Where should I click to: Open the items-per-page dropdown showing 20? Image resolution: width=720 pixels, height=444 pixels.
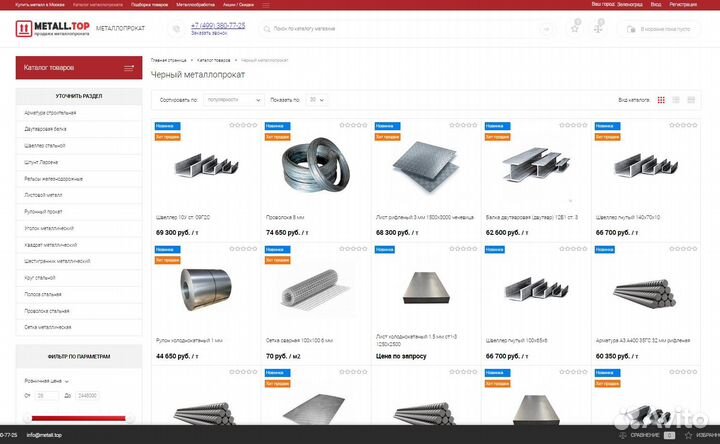click(316, 100)
